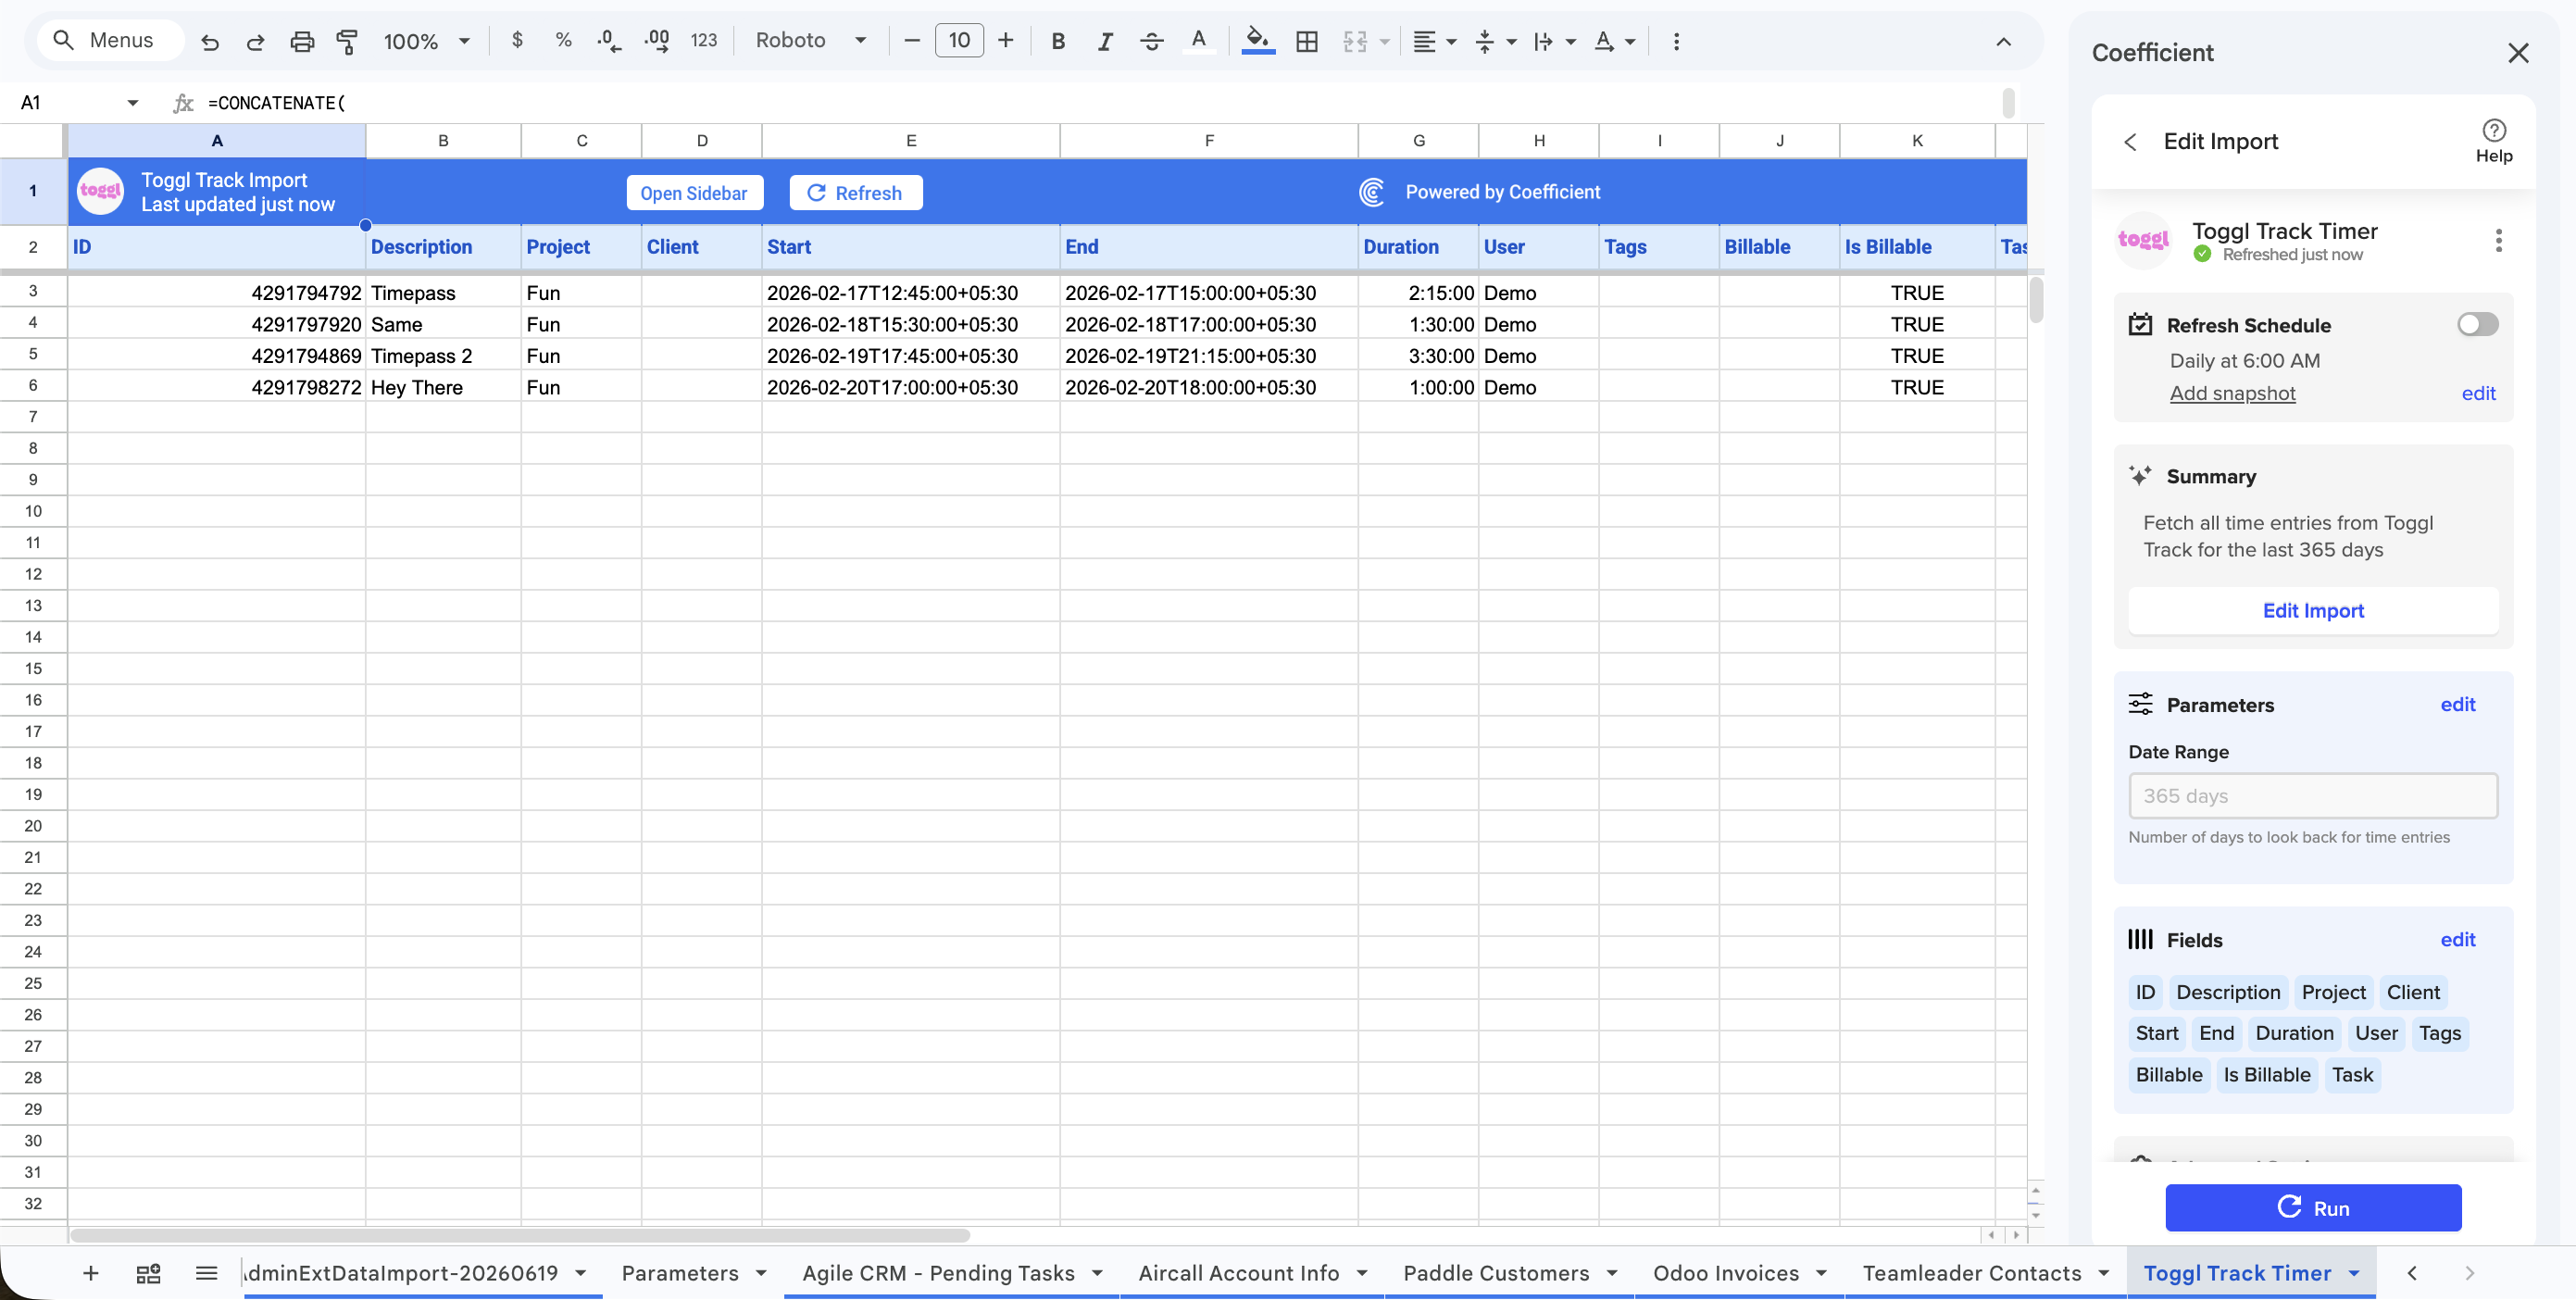The width and height of the screenshot is (2576, 1300).
Task: Click the Run button
Action: 2312,1207
